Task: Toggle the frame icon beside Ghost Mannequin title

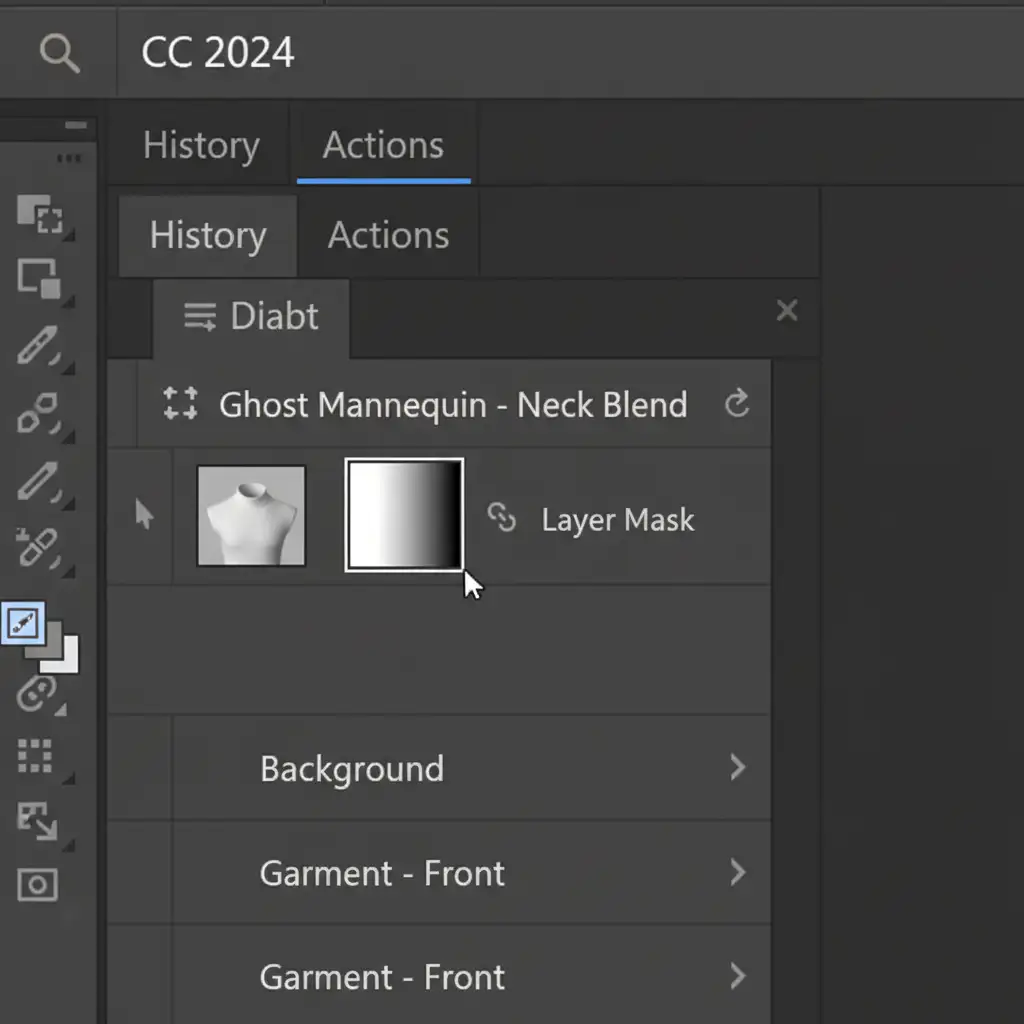Action: (x=180, y=404)
